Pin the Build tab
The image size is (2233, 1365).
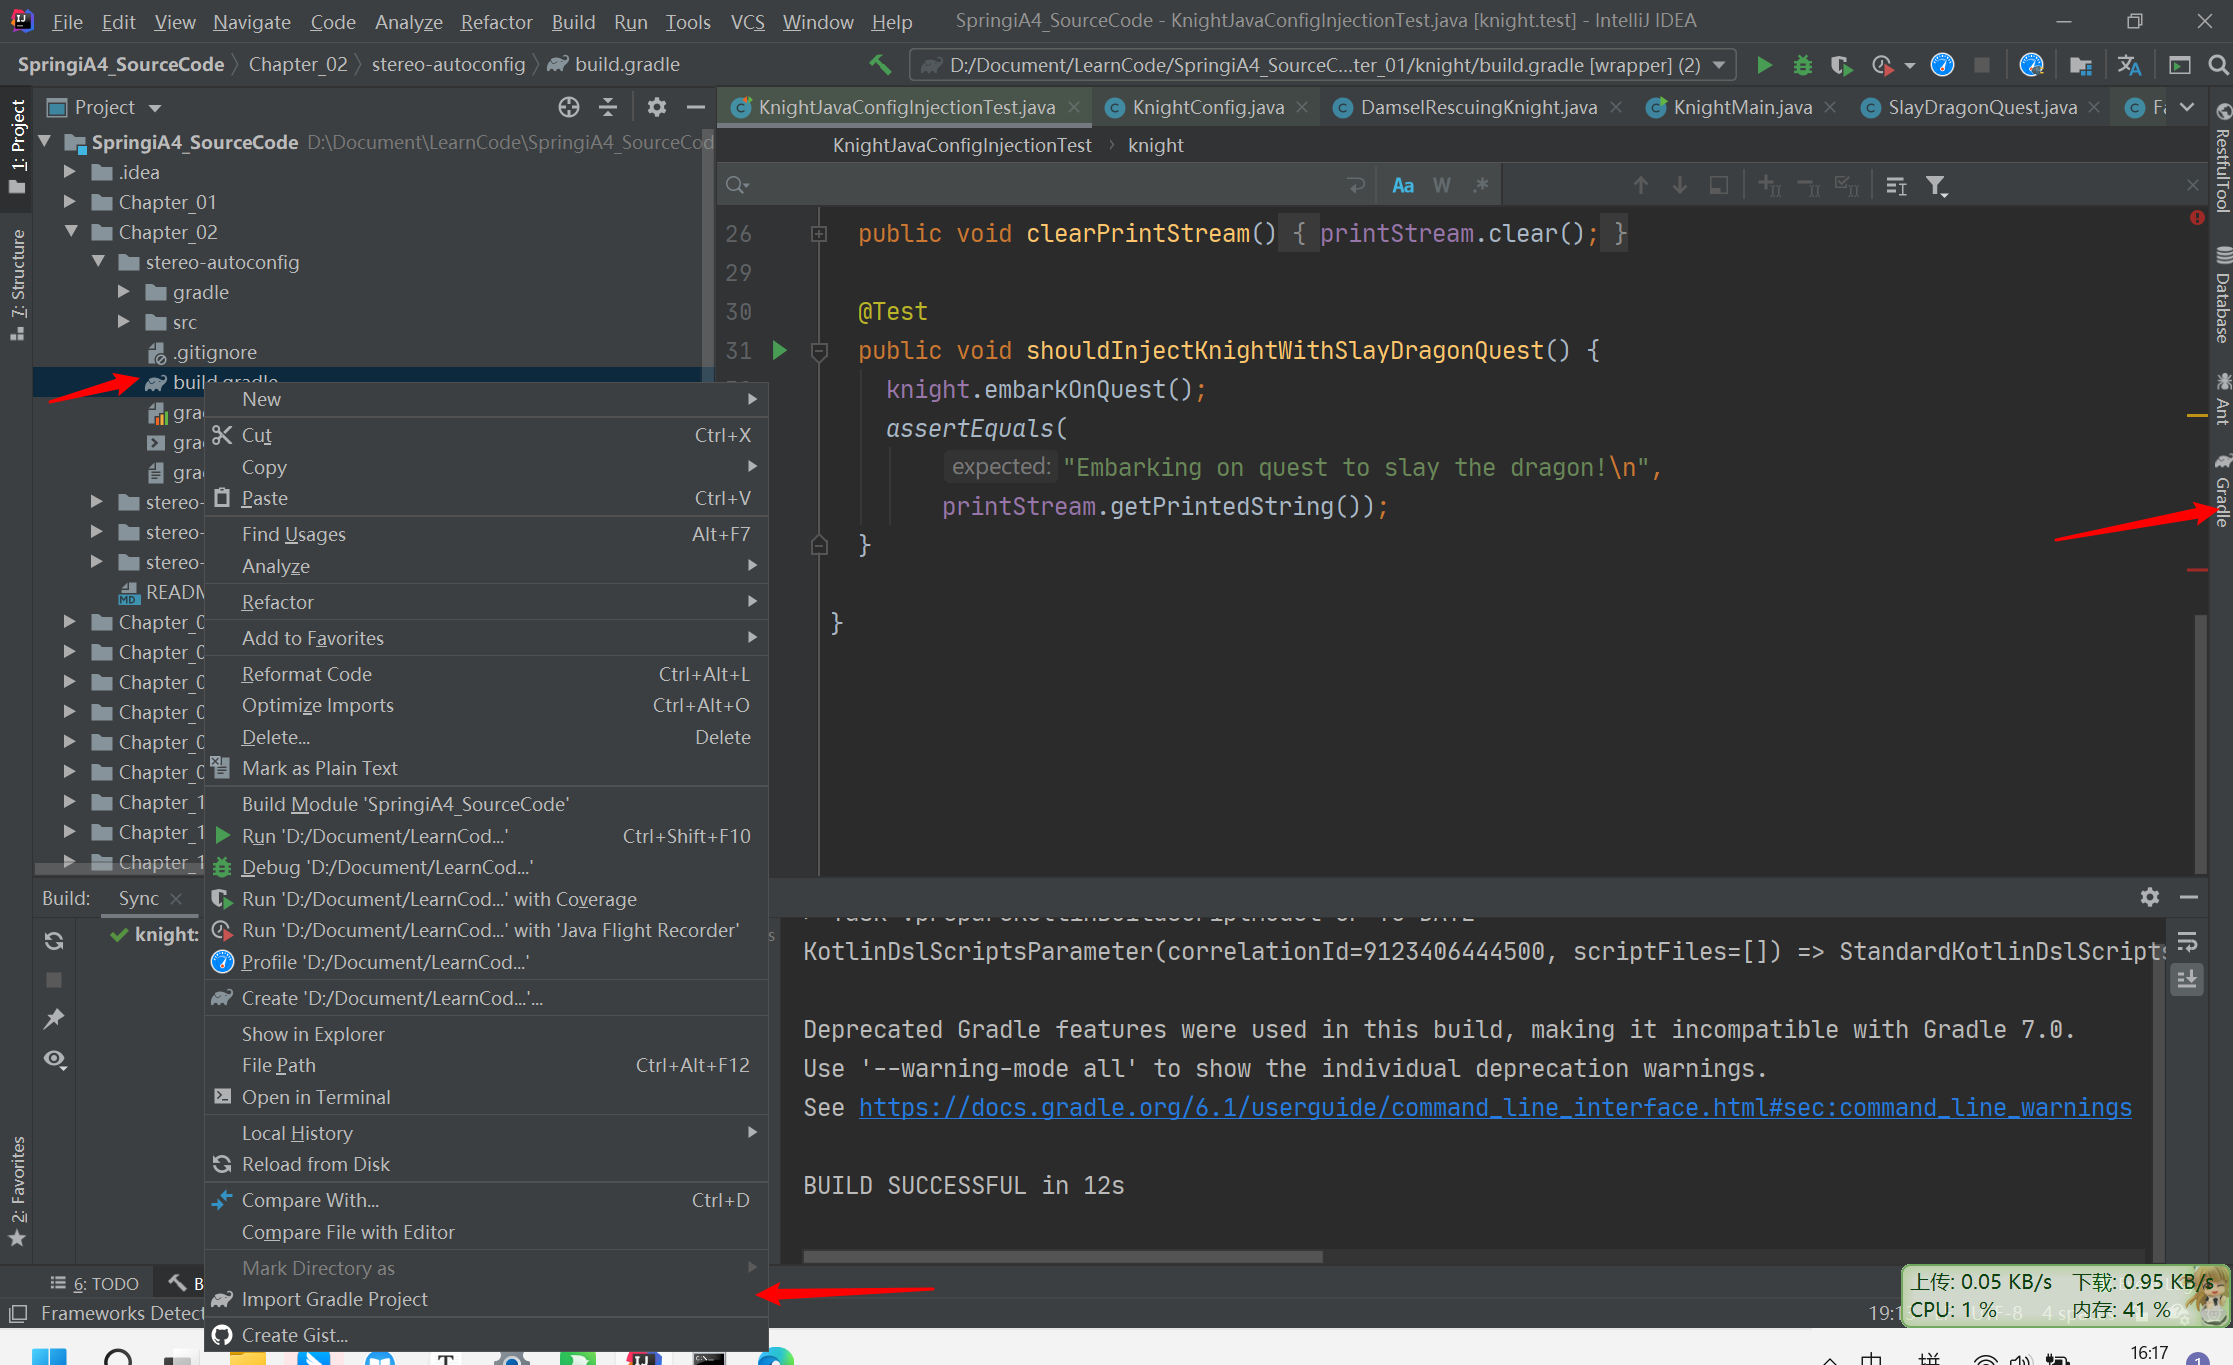(54, 1019)
